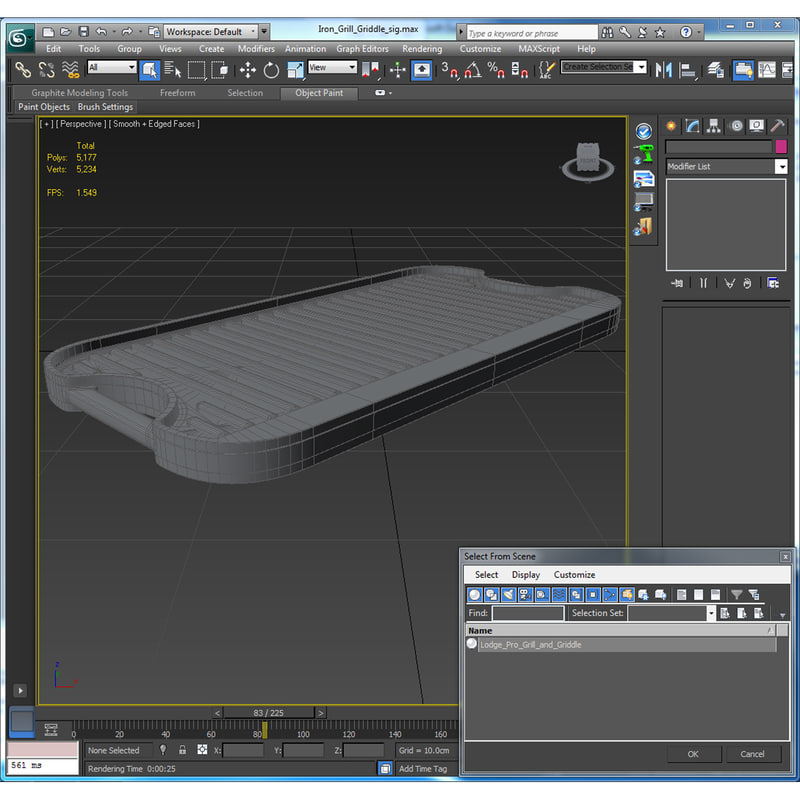Image resolution: width=800 pixels, height=800 pixels.
Task: Open the Rendering menu
Action: point(422,48)
